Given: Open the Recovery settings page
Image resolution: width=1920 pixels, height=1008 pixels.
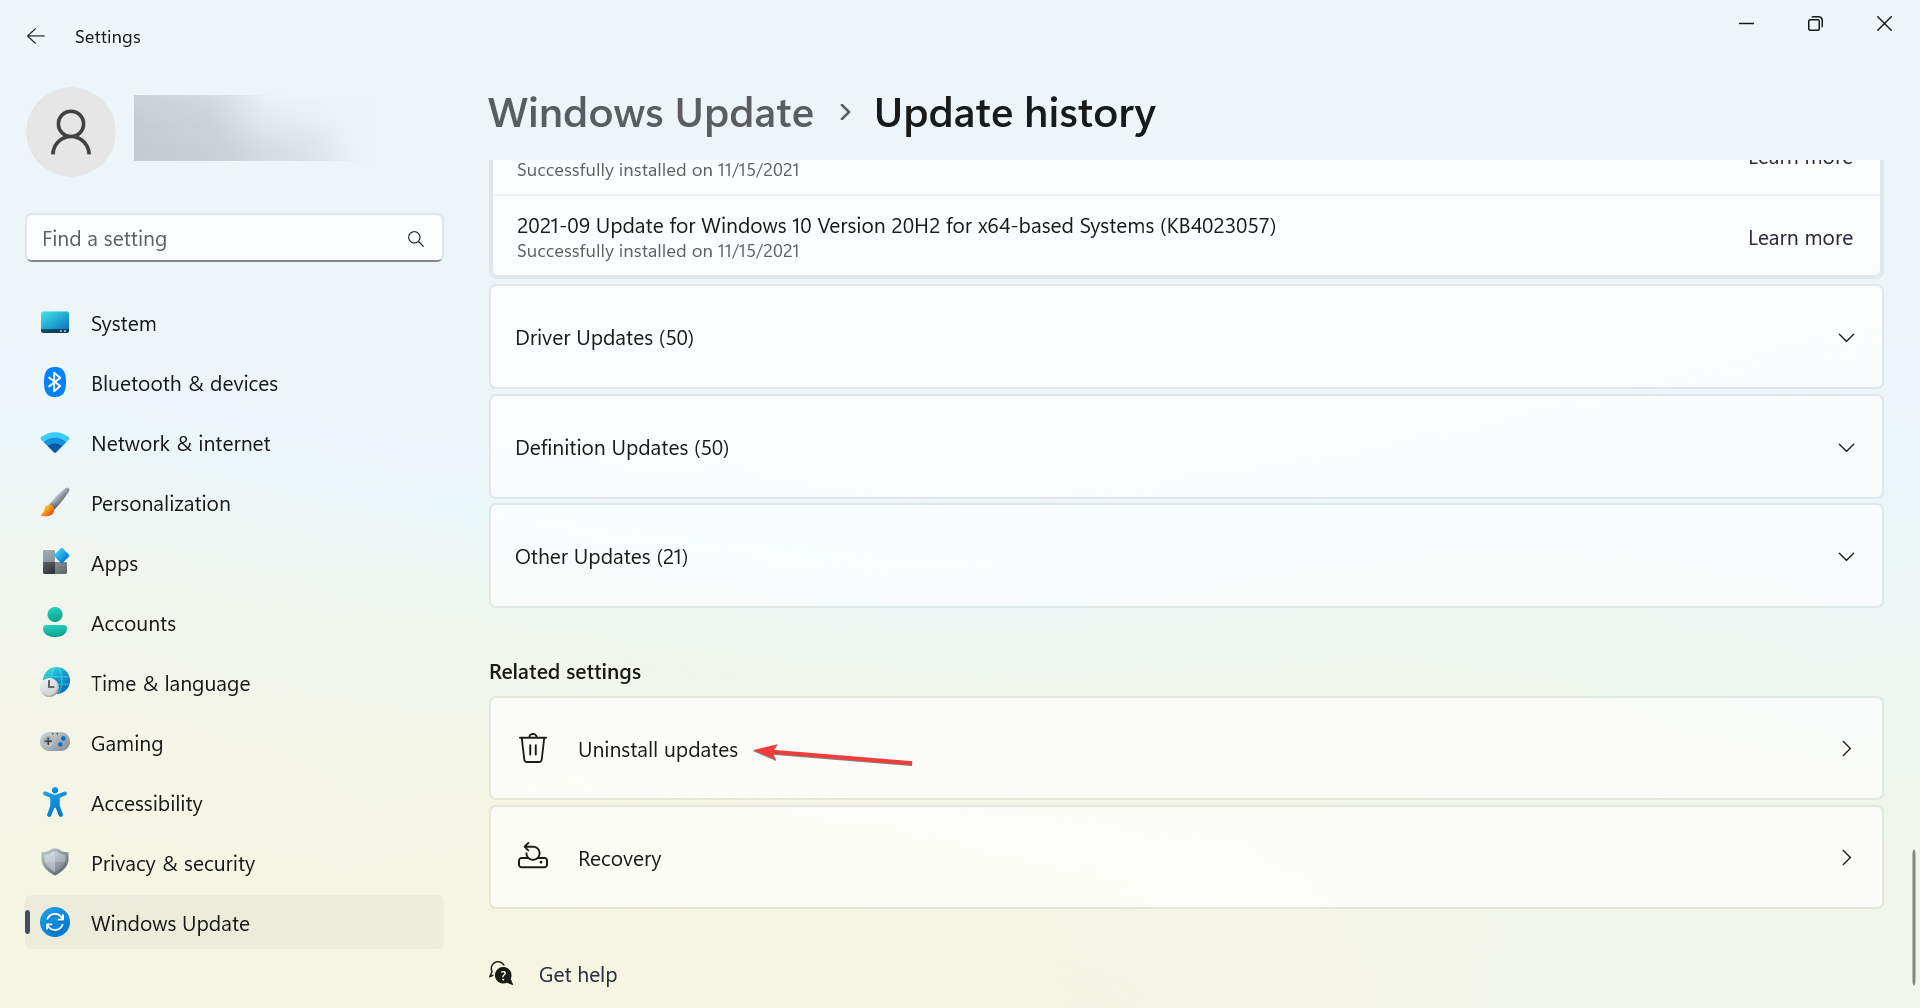Looking at the screenshot, I should [x=1185, y=858].
